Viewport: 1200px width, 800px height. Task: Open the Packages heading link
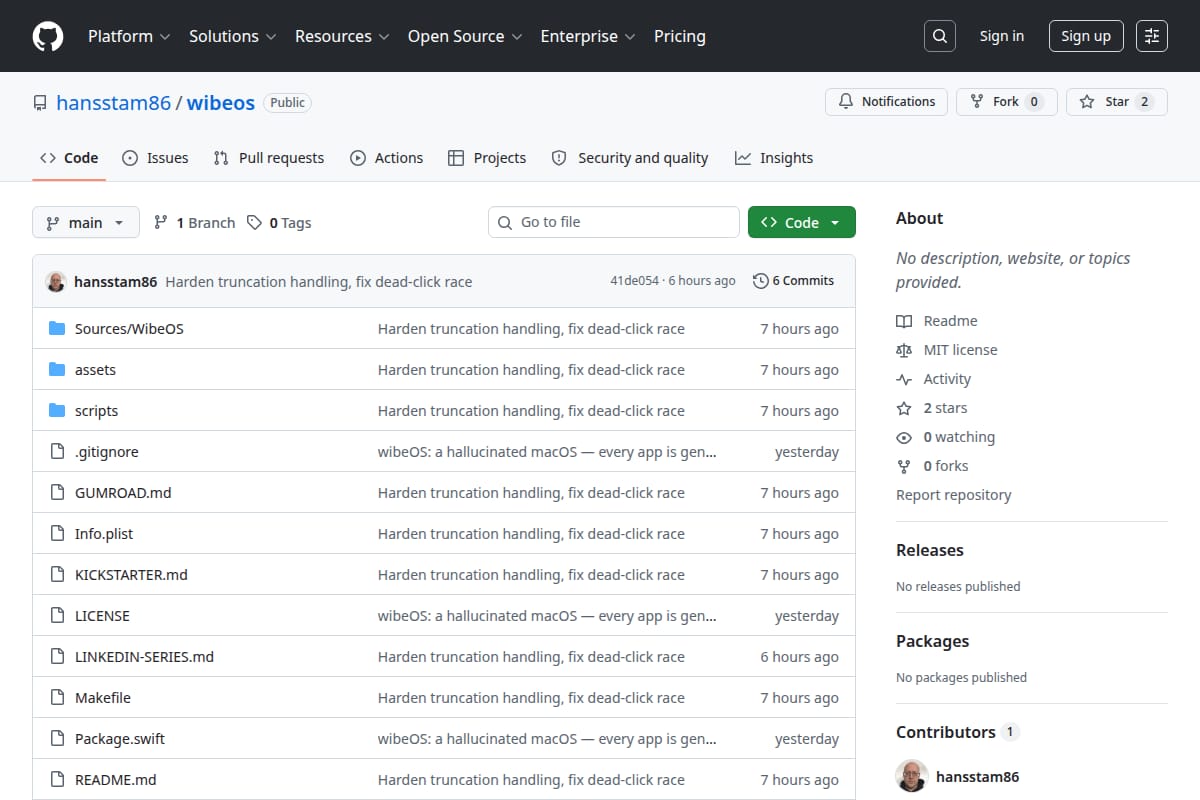[x=933, y=641]
